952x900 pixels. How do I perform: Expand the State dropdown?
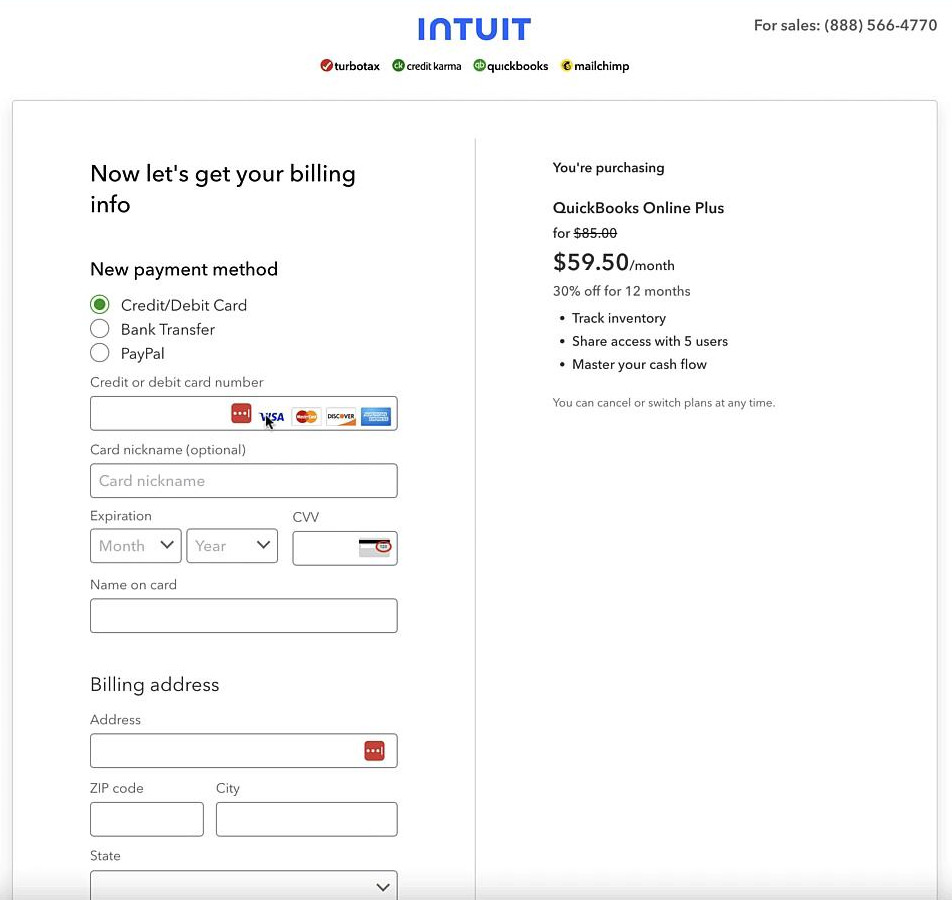[243, 885]
